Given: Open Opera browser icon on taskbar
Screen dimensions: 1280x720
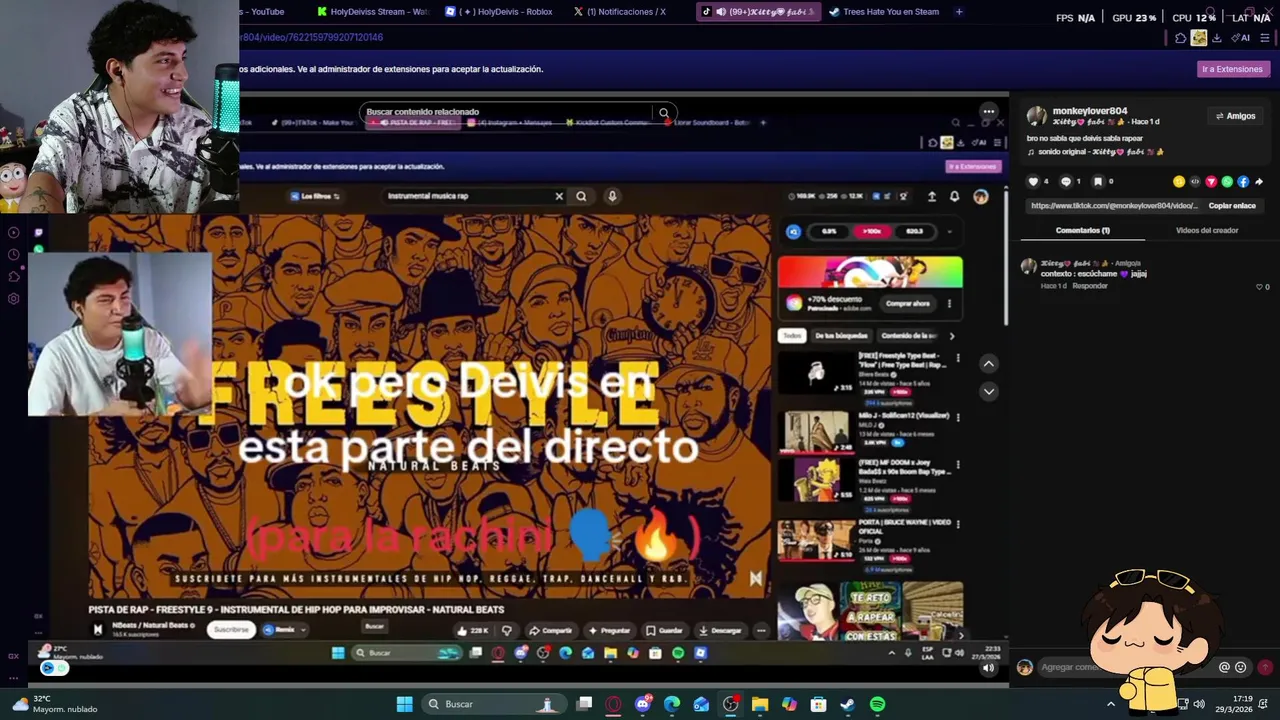Looking at the screenshot, I should tap(613, 704).
